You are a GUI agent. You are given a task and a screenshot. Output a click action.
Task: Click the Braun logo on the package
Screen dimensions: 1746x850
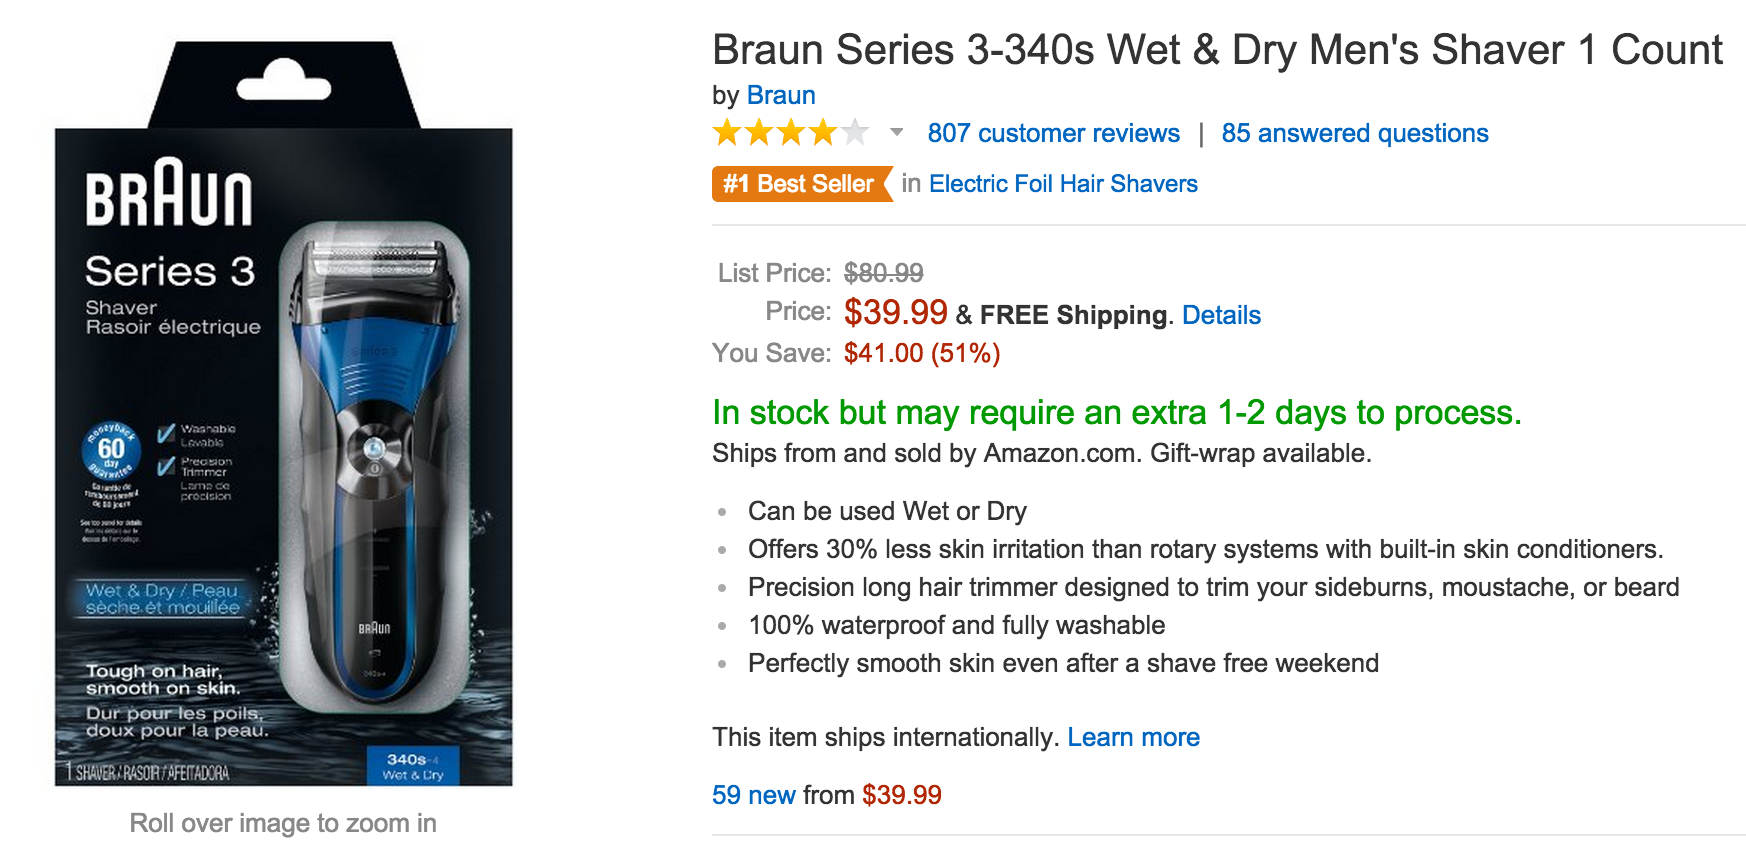pyautogui.click(x=169, y=193)
